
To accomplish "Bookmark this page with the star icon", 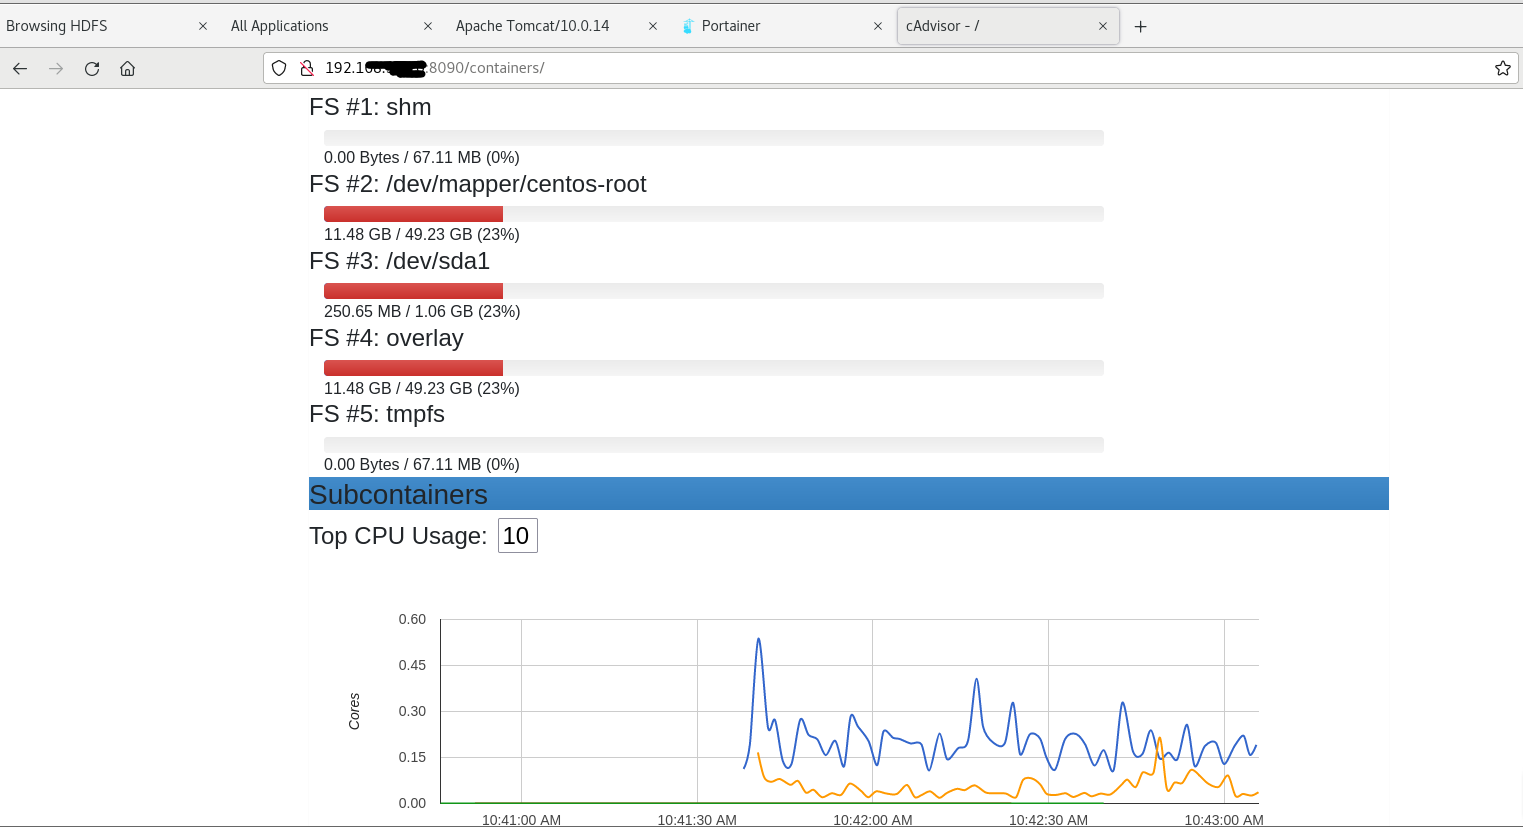I will [1502, 68].
